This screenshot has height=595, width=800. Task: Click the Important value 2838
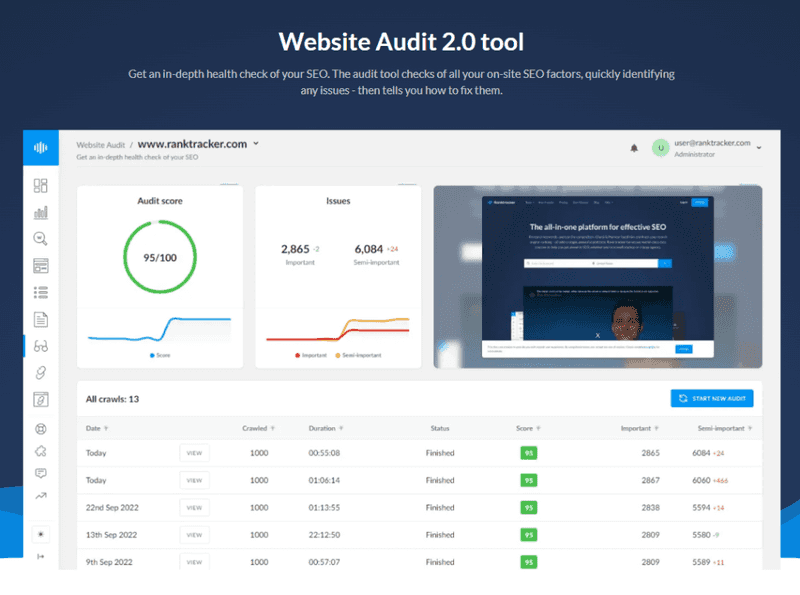coord(651,508)
